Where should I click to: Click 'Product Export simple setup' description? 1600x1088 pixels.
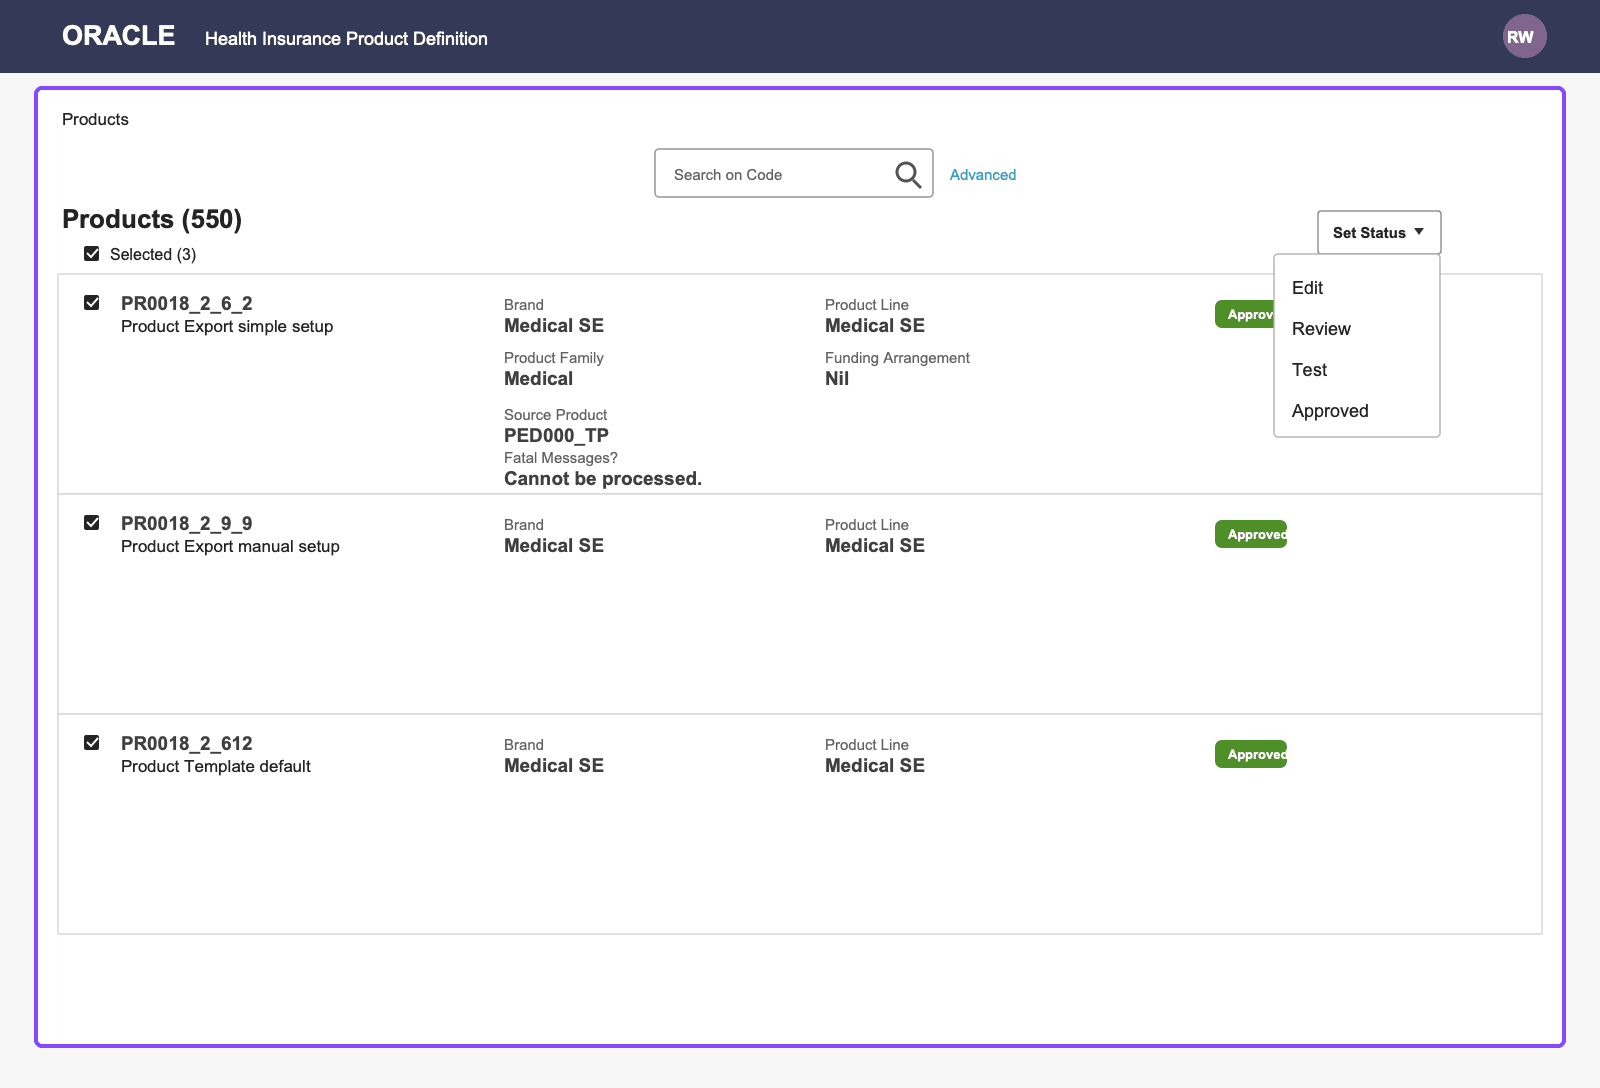coord(227,327)
